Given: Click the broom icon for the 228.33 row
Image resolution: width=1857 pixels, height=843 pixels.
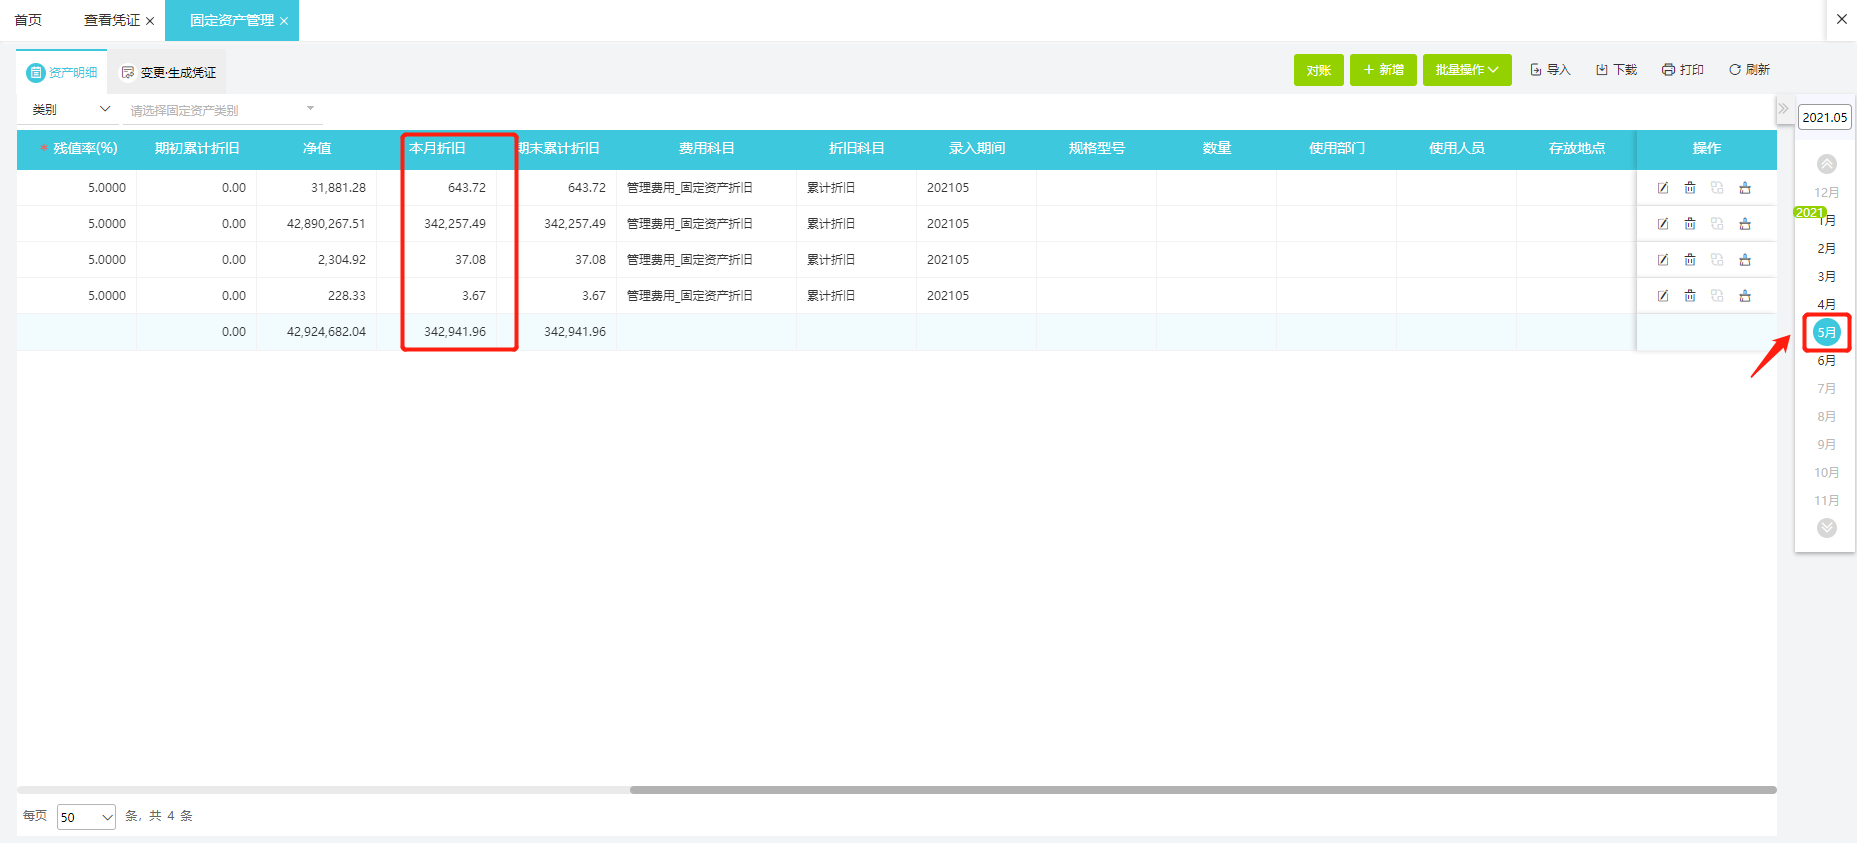Looking at the screenshot, I should (1745, 296).
